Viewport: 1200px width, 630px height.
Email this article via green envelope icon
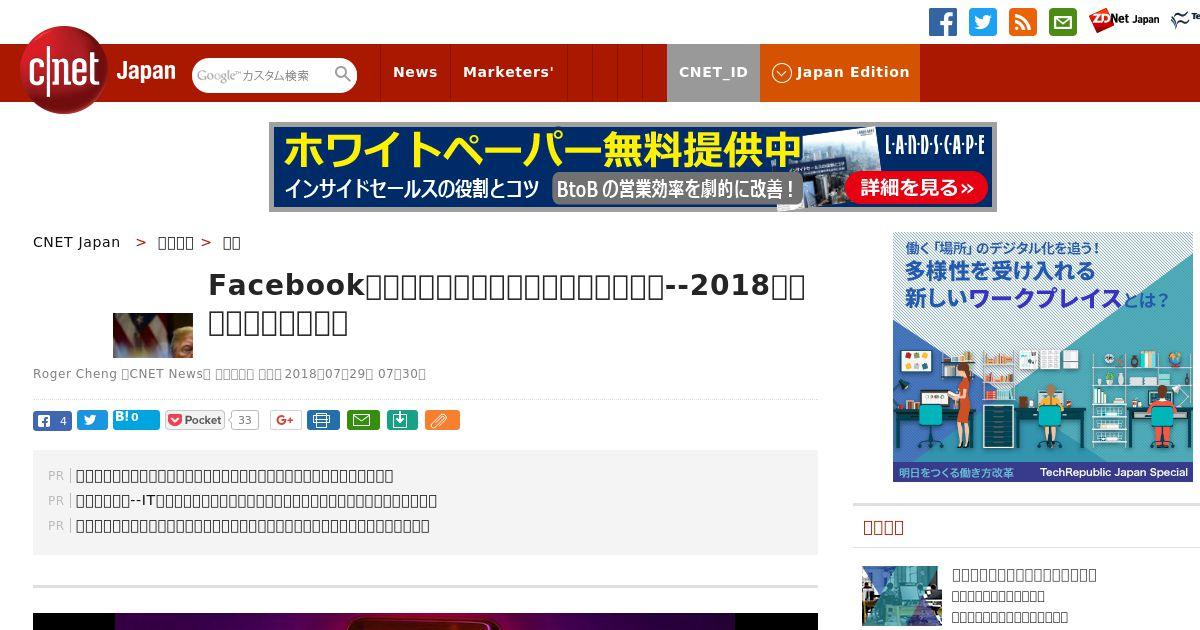363,420
